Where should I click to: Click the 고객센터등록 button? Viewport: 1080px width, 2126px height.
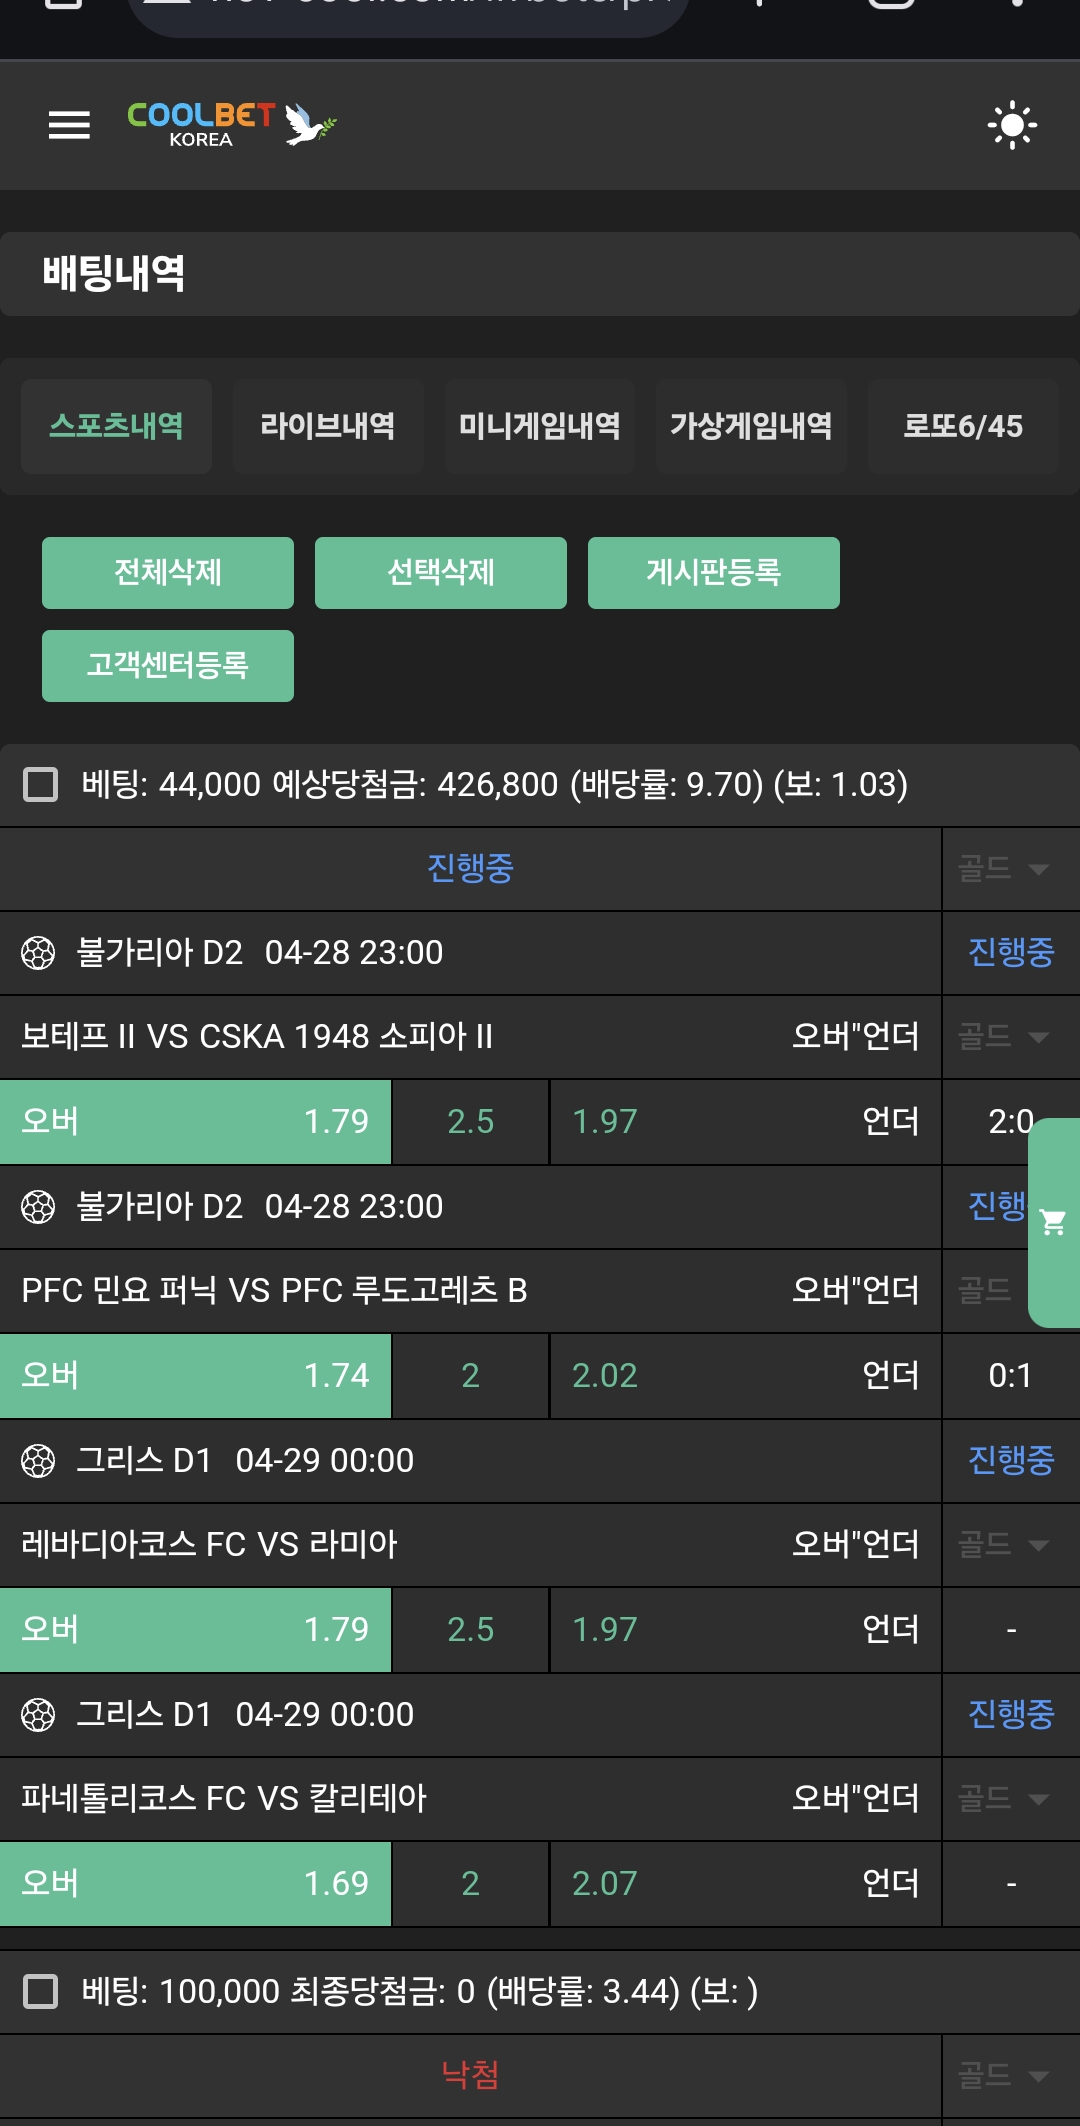[168, 666]
